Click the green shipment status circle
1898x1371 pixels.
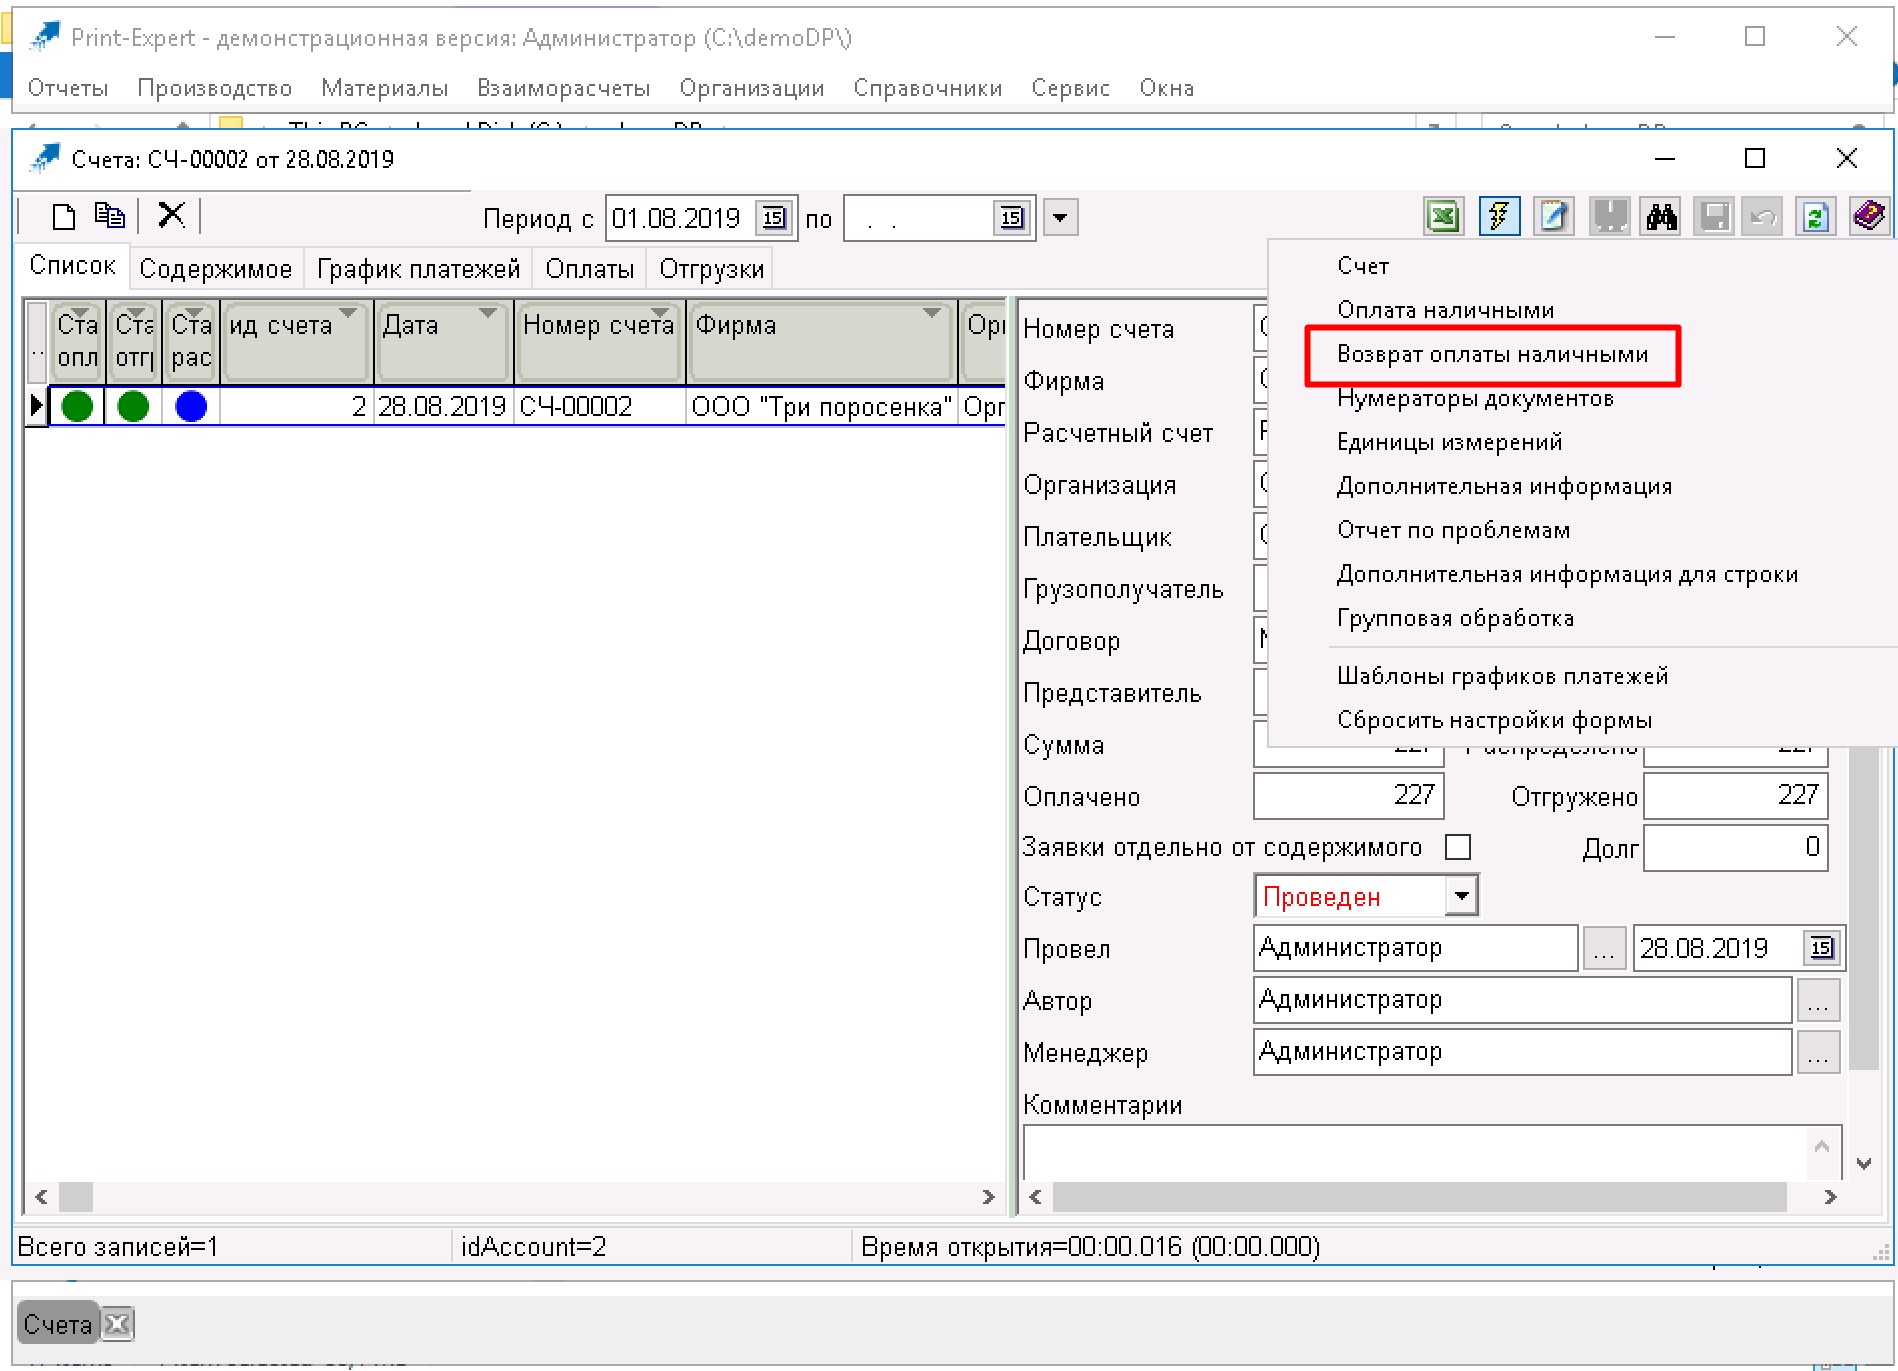click(133, 406)
